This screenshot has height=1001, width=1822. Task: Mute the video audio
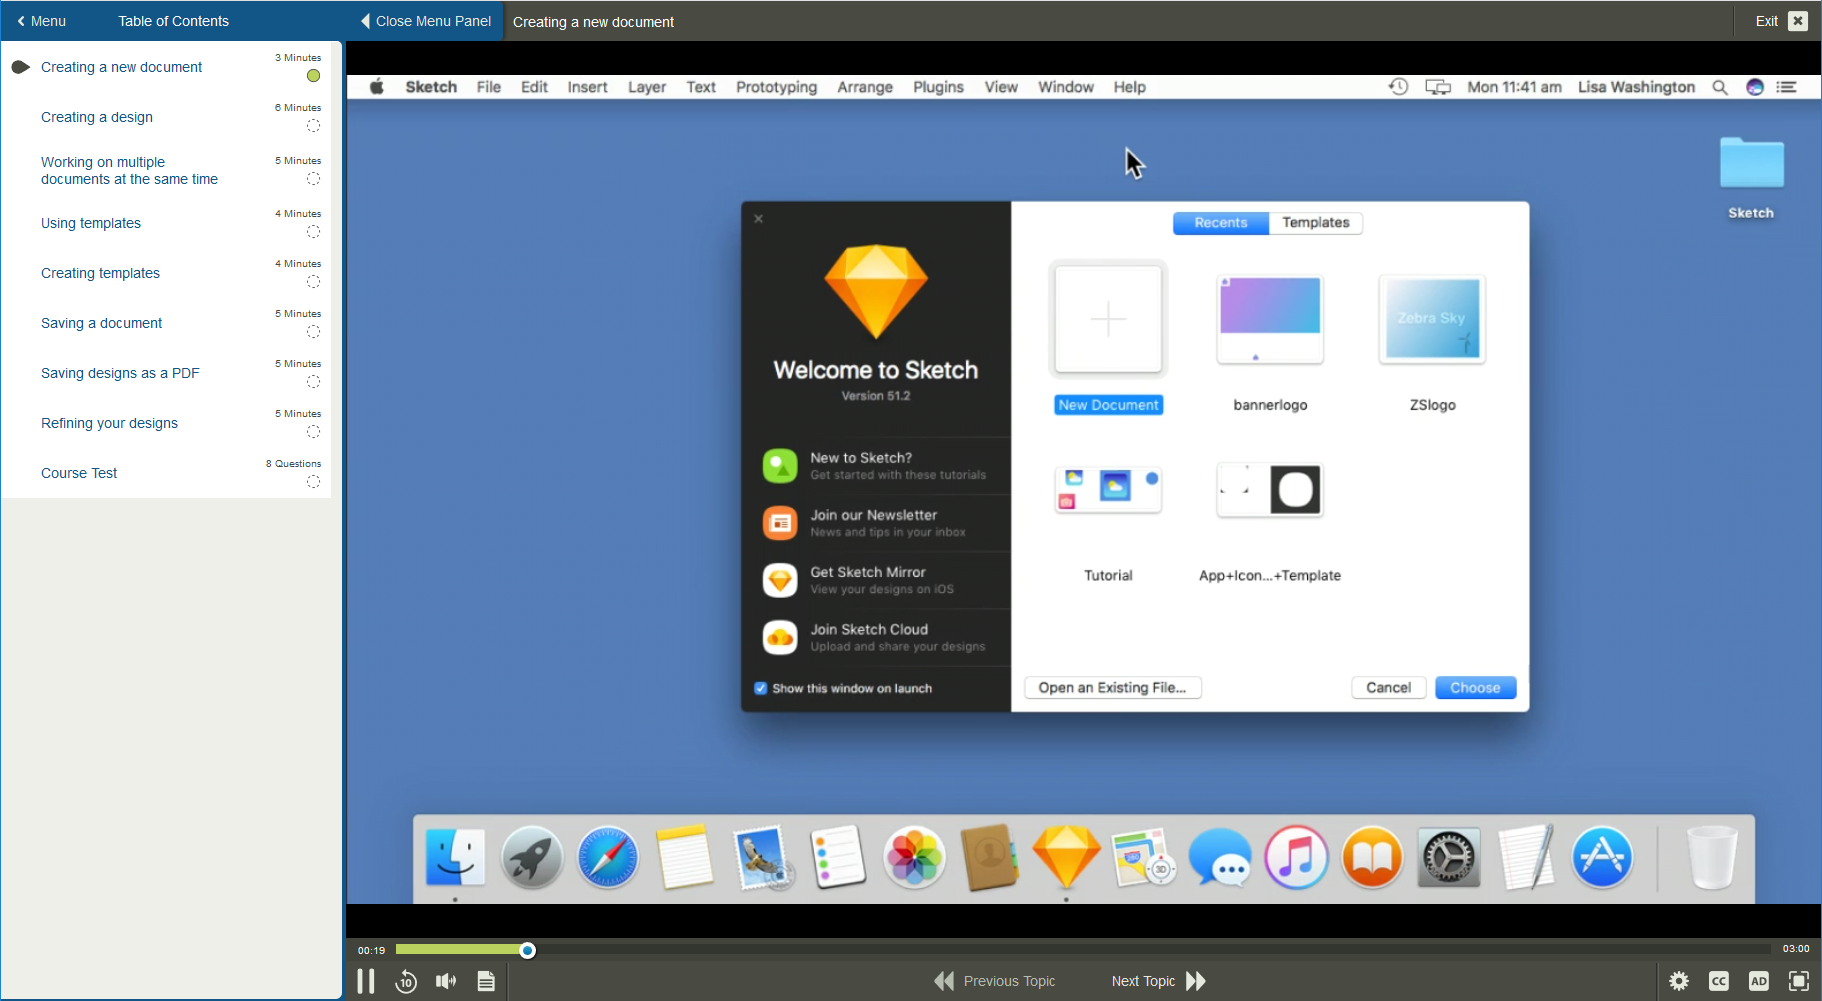(446, 981)
